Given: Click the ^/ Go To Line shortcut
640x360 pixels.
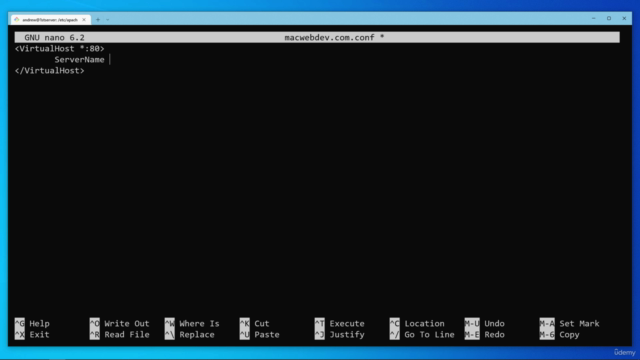Looking at the screenshot, I should pyautogui.click(x=422, y=335).
